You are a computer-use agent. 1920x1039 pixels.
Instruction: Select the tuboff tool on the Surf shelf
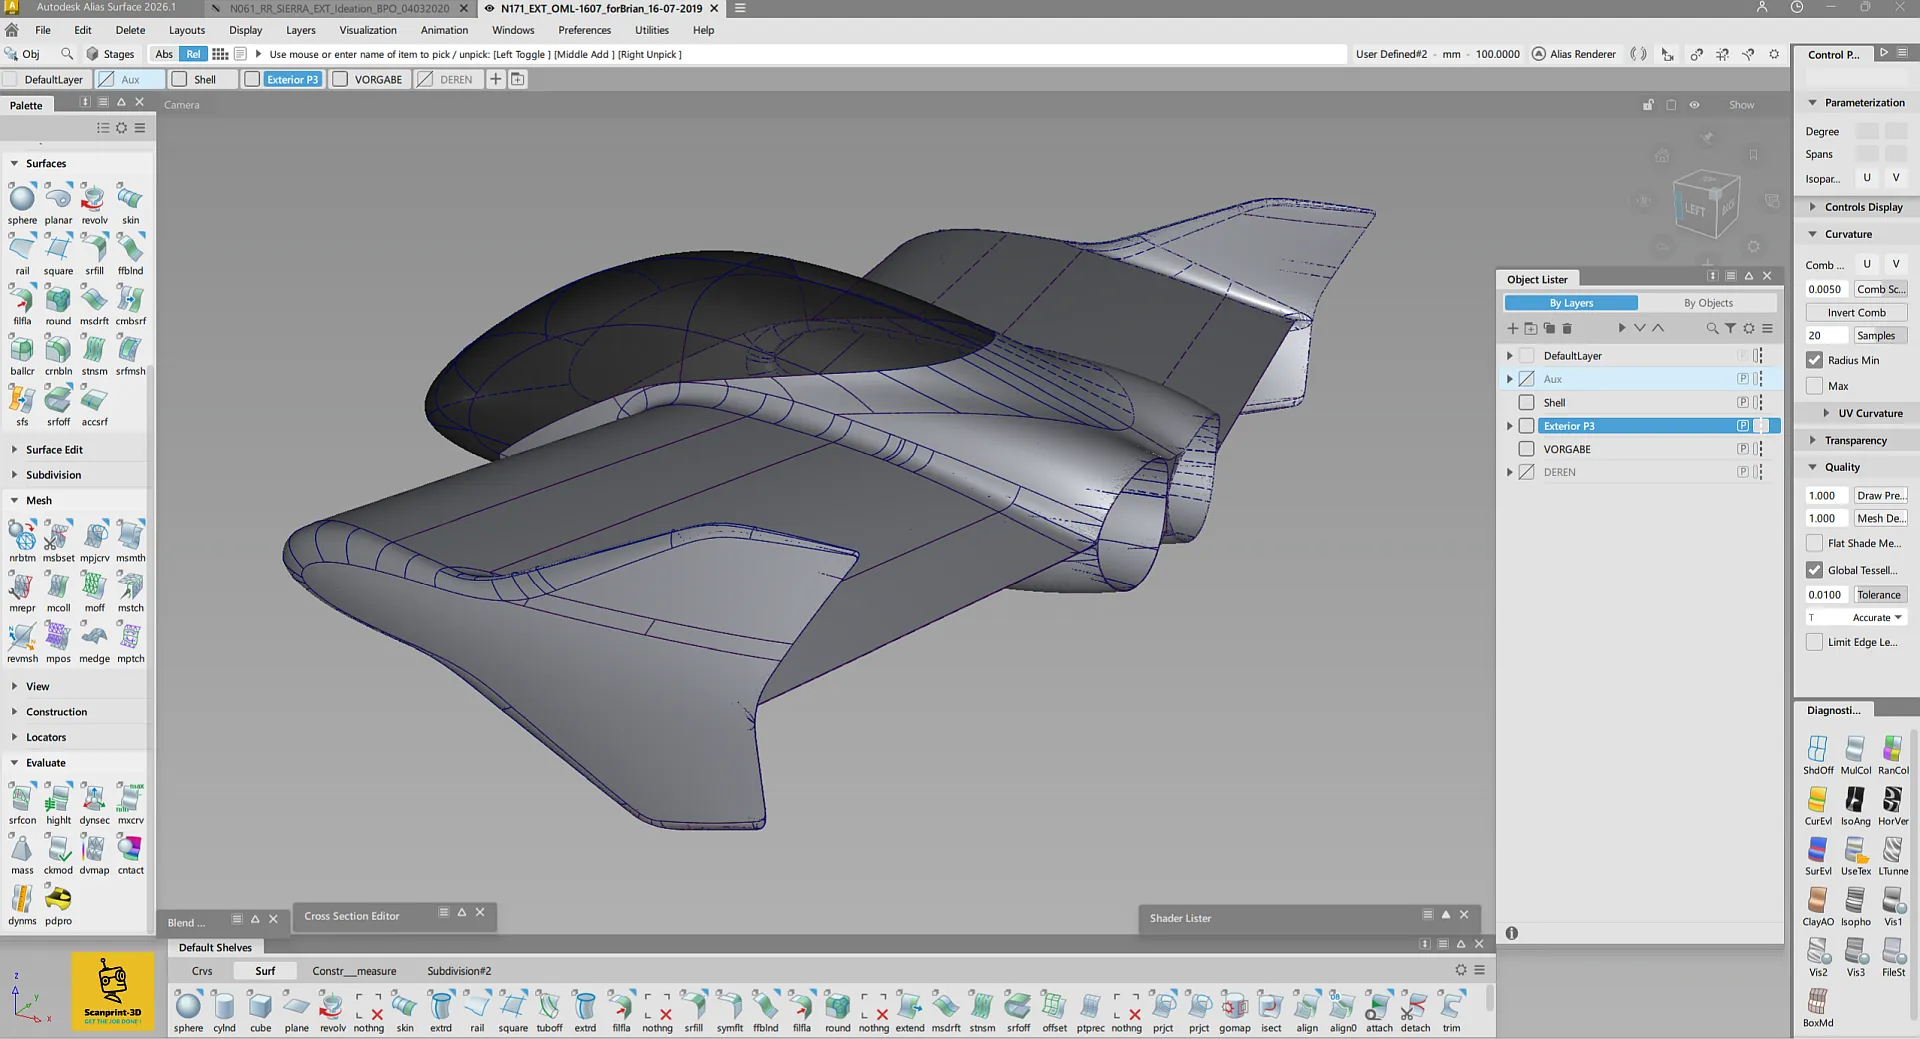point(549,1008)
